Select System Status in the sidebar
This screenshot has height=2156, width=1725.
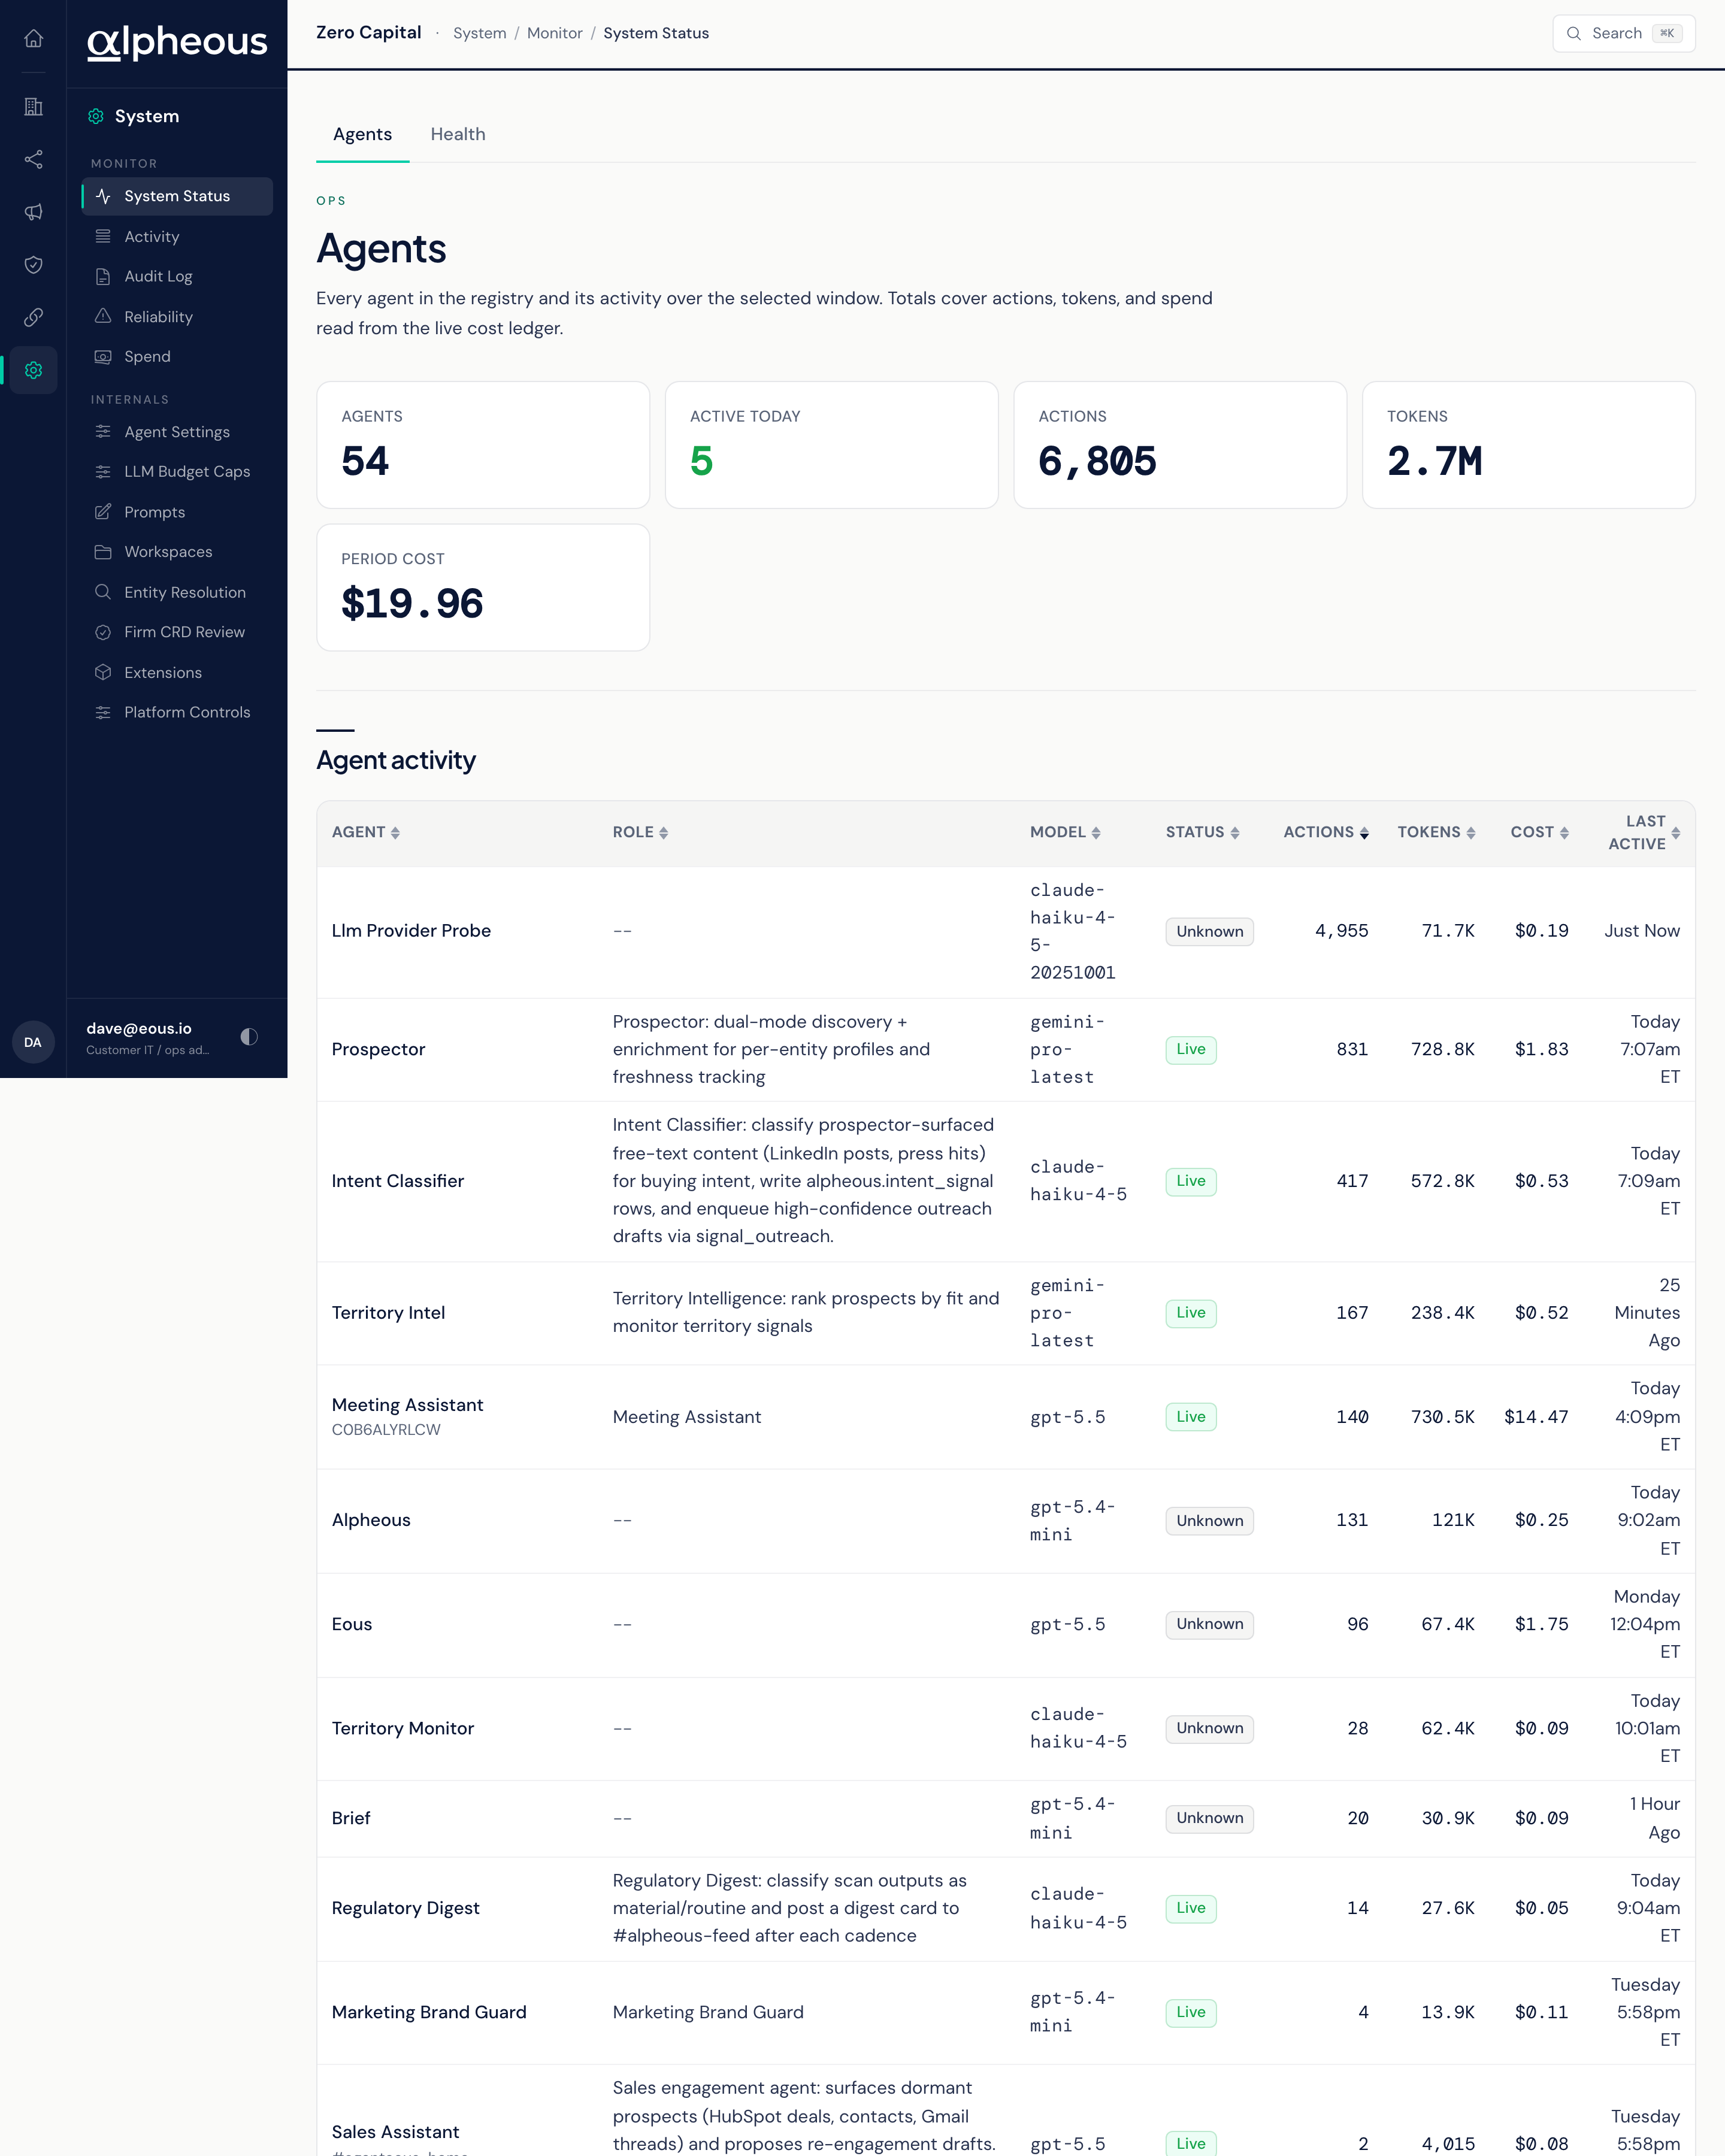tap(177, 196)
